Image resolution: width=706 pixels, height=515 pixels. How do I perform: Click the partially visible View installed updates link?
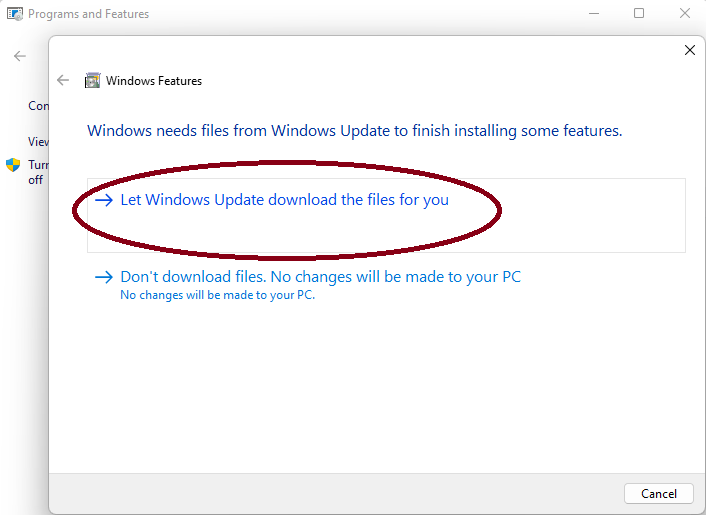[x=38, y=142]
